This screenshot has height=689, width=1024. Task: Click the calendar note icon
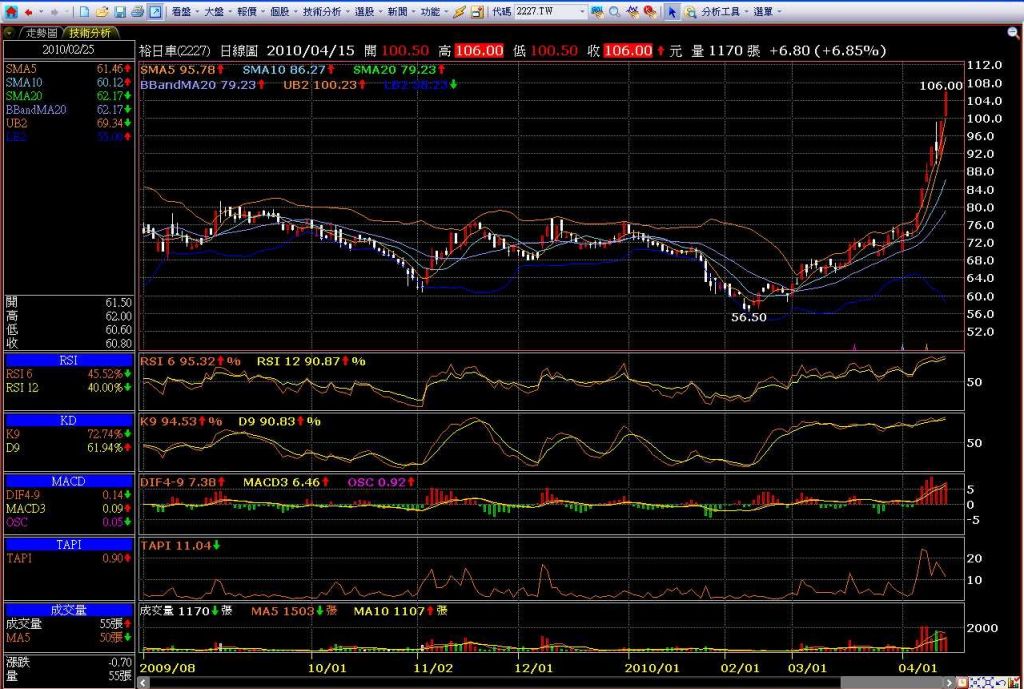point(477,12)
